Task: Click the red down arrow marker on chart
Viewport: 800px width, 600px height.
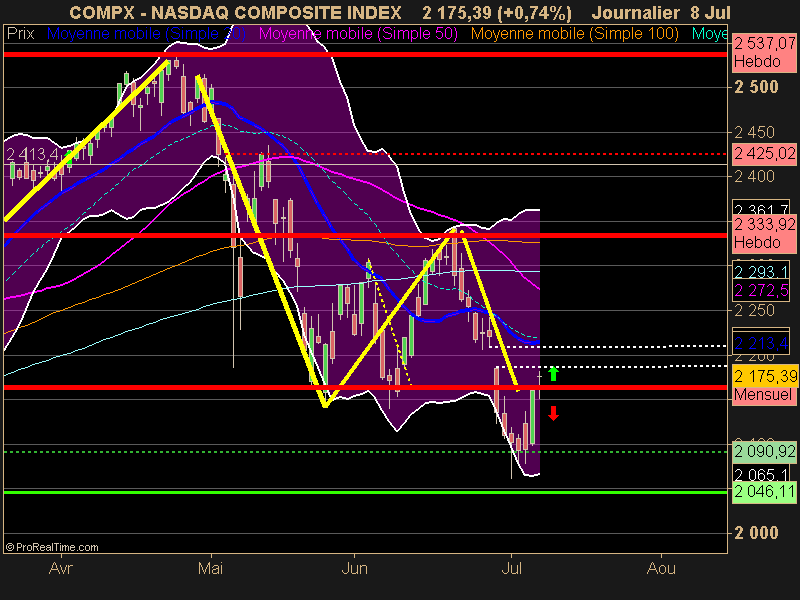Action: [553, 413]
